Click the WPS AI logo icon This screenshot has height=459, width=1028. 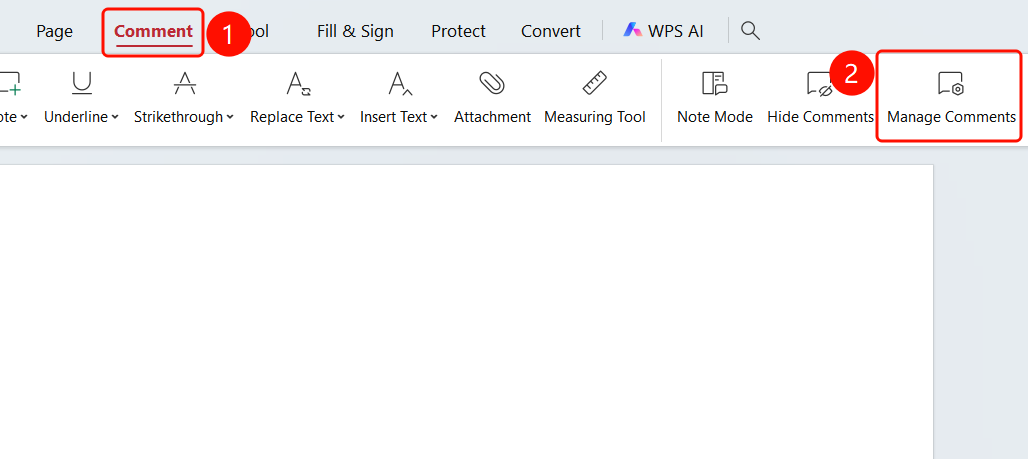tap(632, 30)
